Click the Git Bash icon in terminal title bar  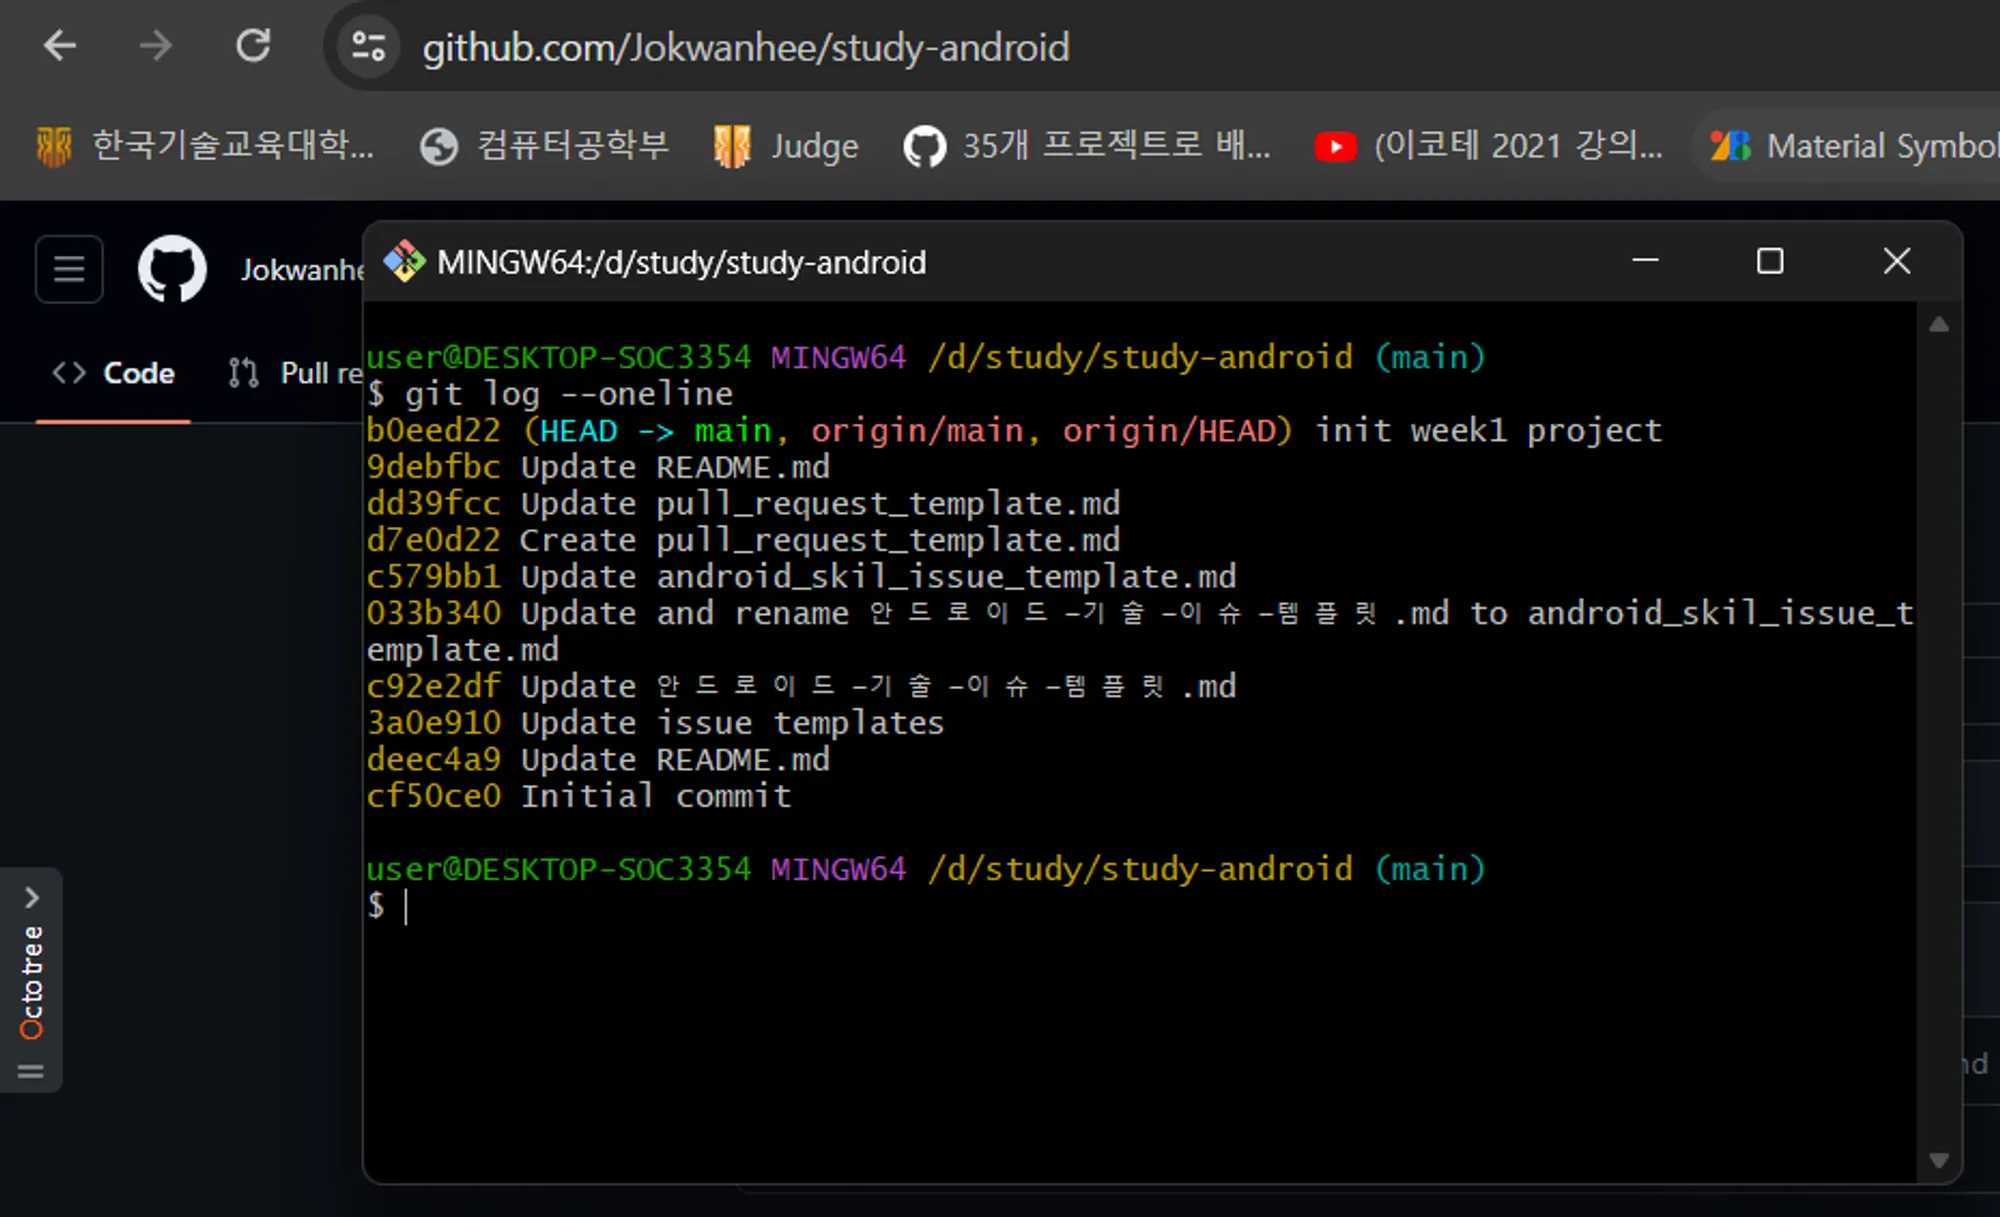click(404, 262)
